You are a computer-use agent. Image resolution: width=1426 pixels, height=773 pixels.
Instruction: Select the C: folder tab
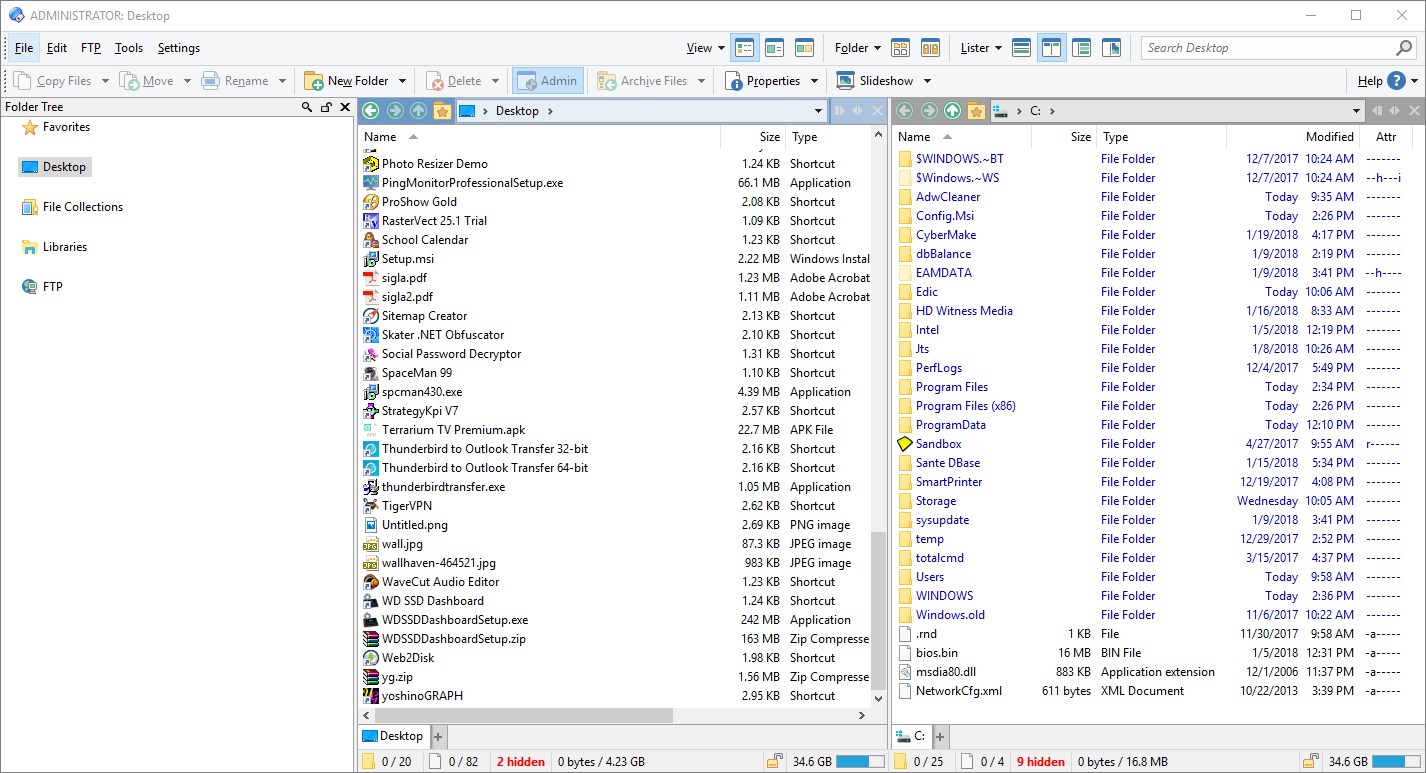click(913, 736)
